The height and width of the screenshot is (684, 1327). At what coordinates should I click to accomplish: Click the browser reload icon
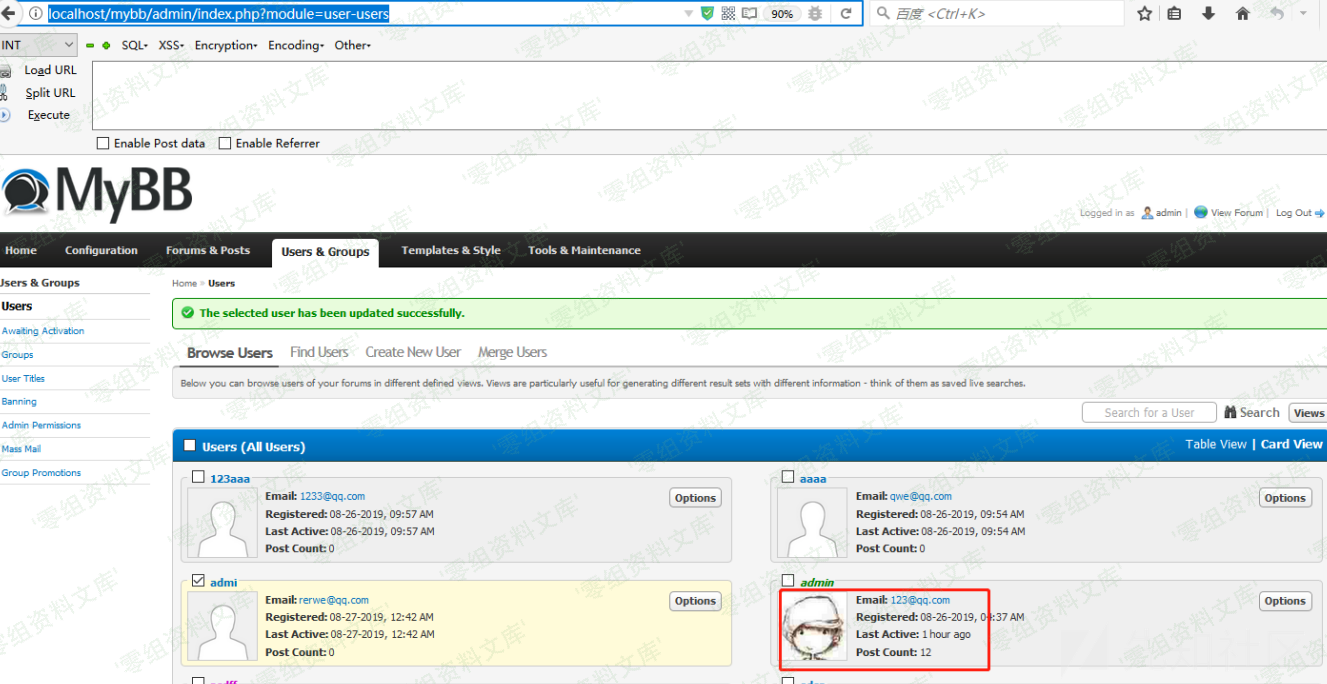[846, 14]
